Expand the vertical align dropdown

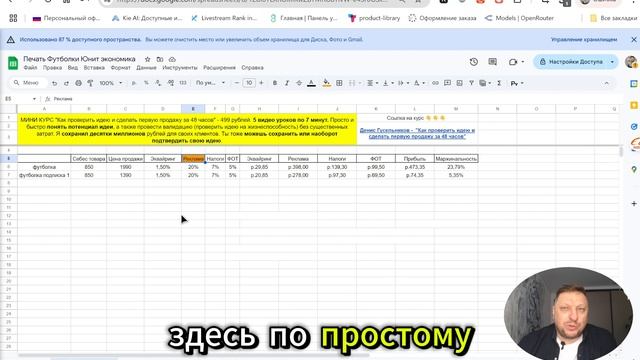click(x=392, y=83)
